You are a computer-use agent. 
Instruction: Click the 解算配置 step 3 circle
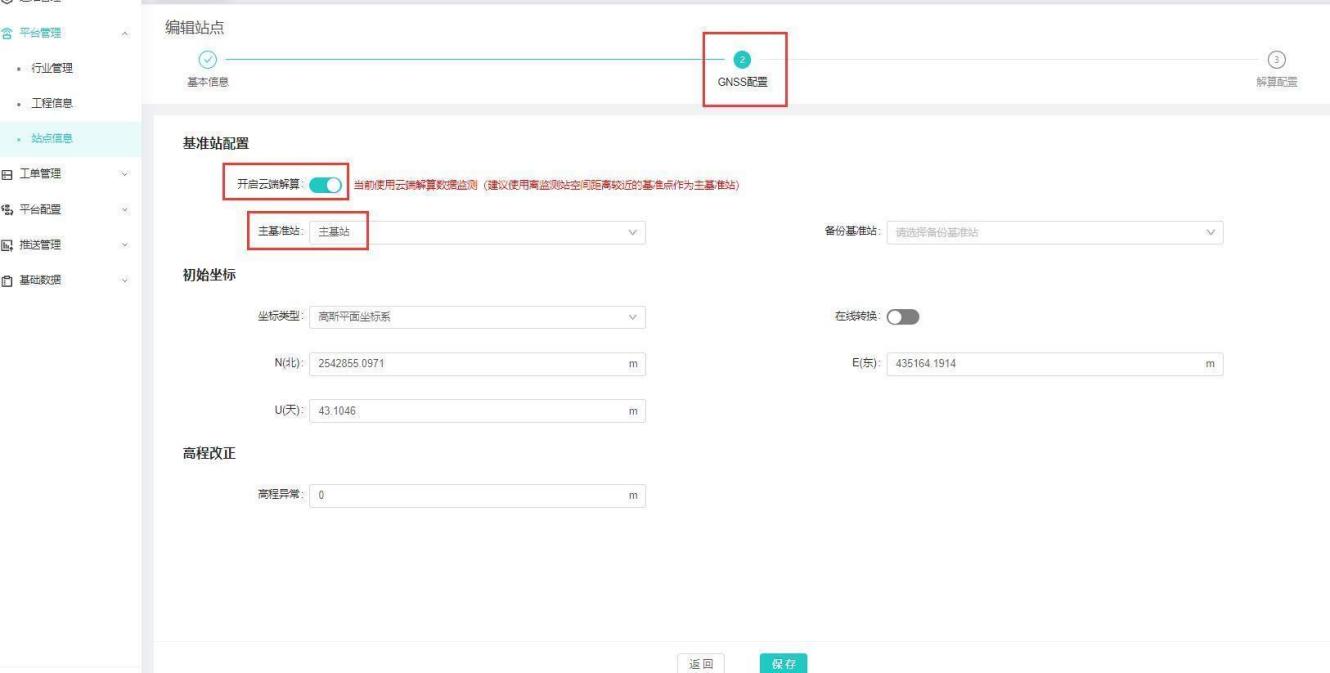click(1276, 59)
